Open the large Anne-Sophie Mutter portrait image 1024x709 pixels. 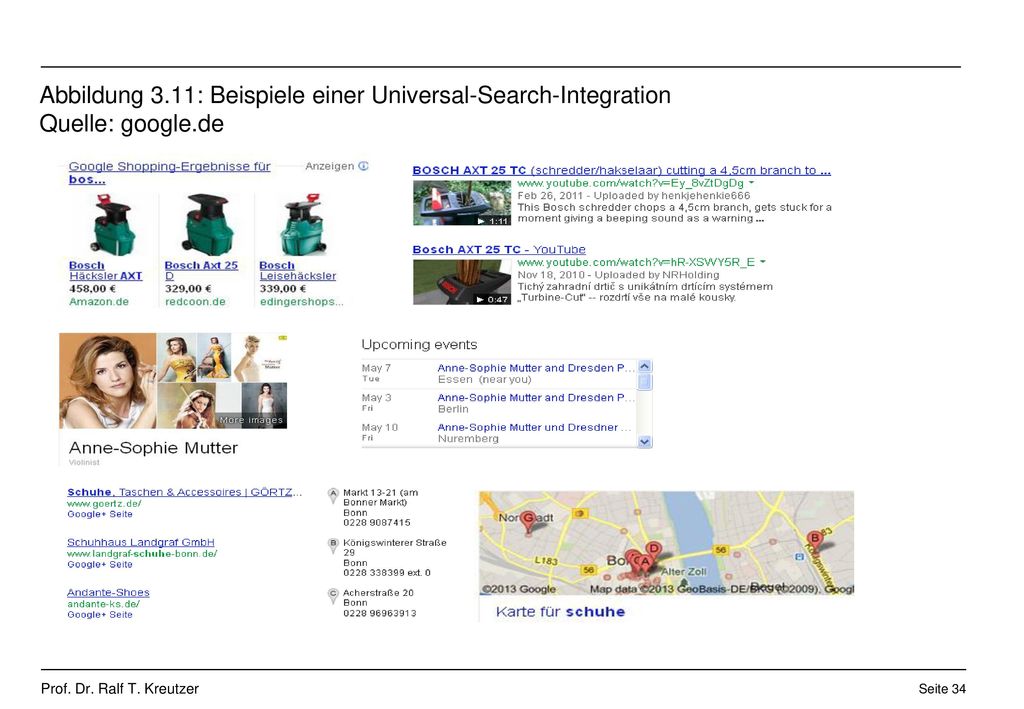108,381
